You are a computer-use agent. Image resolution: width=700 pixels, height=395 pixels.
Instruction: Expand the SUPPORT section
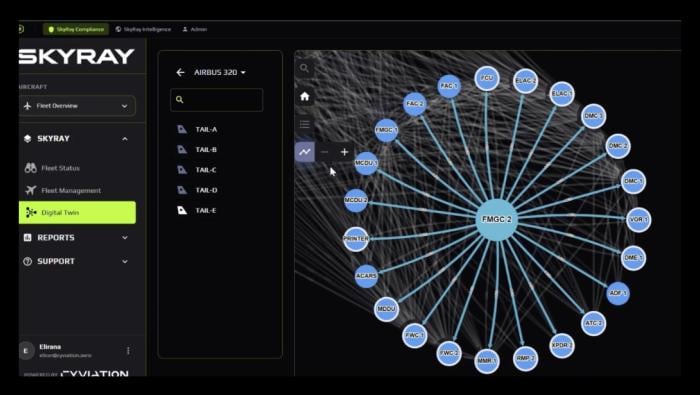(77, 262)
